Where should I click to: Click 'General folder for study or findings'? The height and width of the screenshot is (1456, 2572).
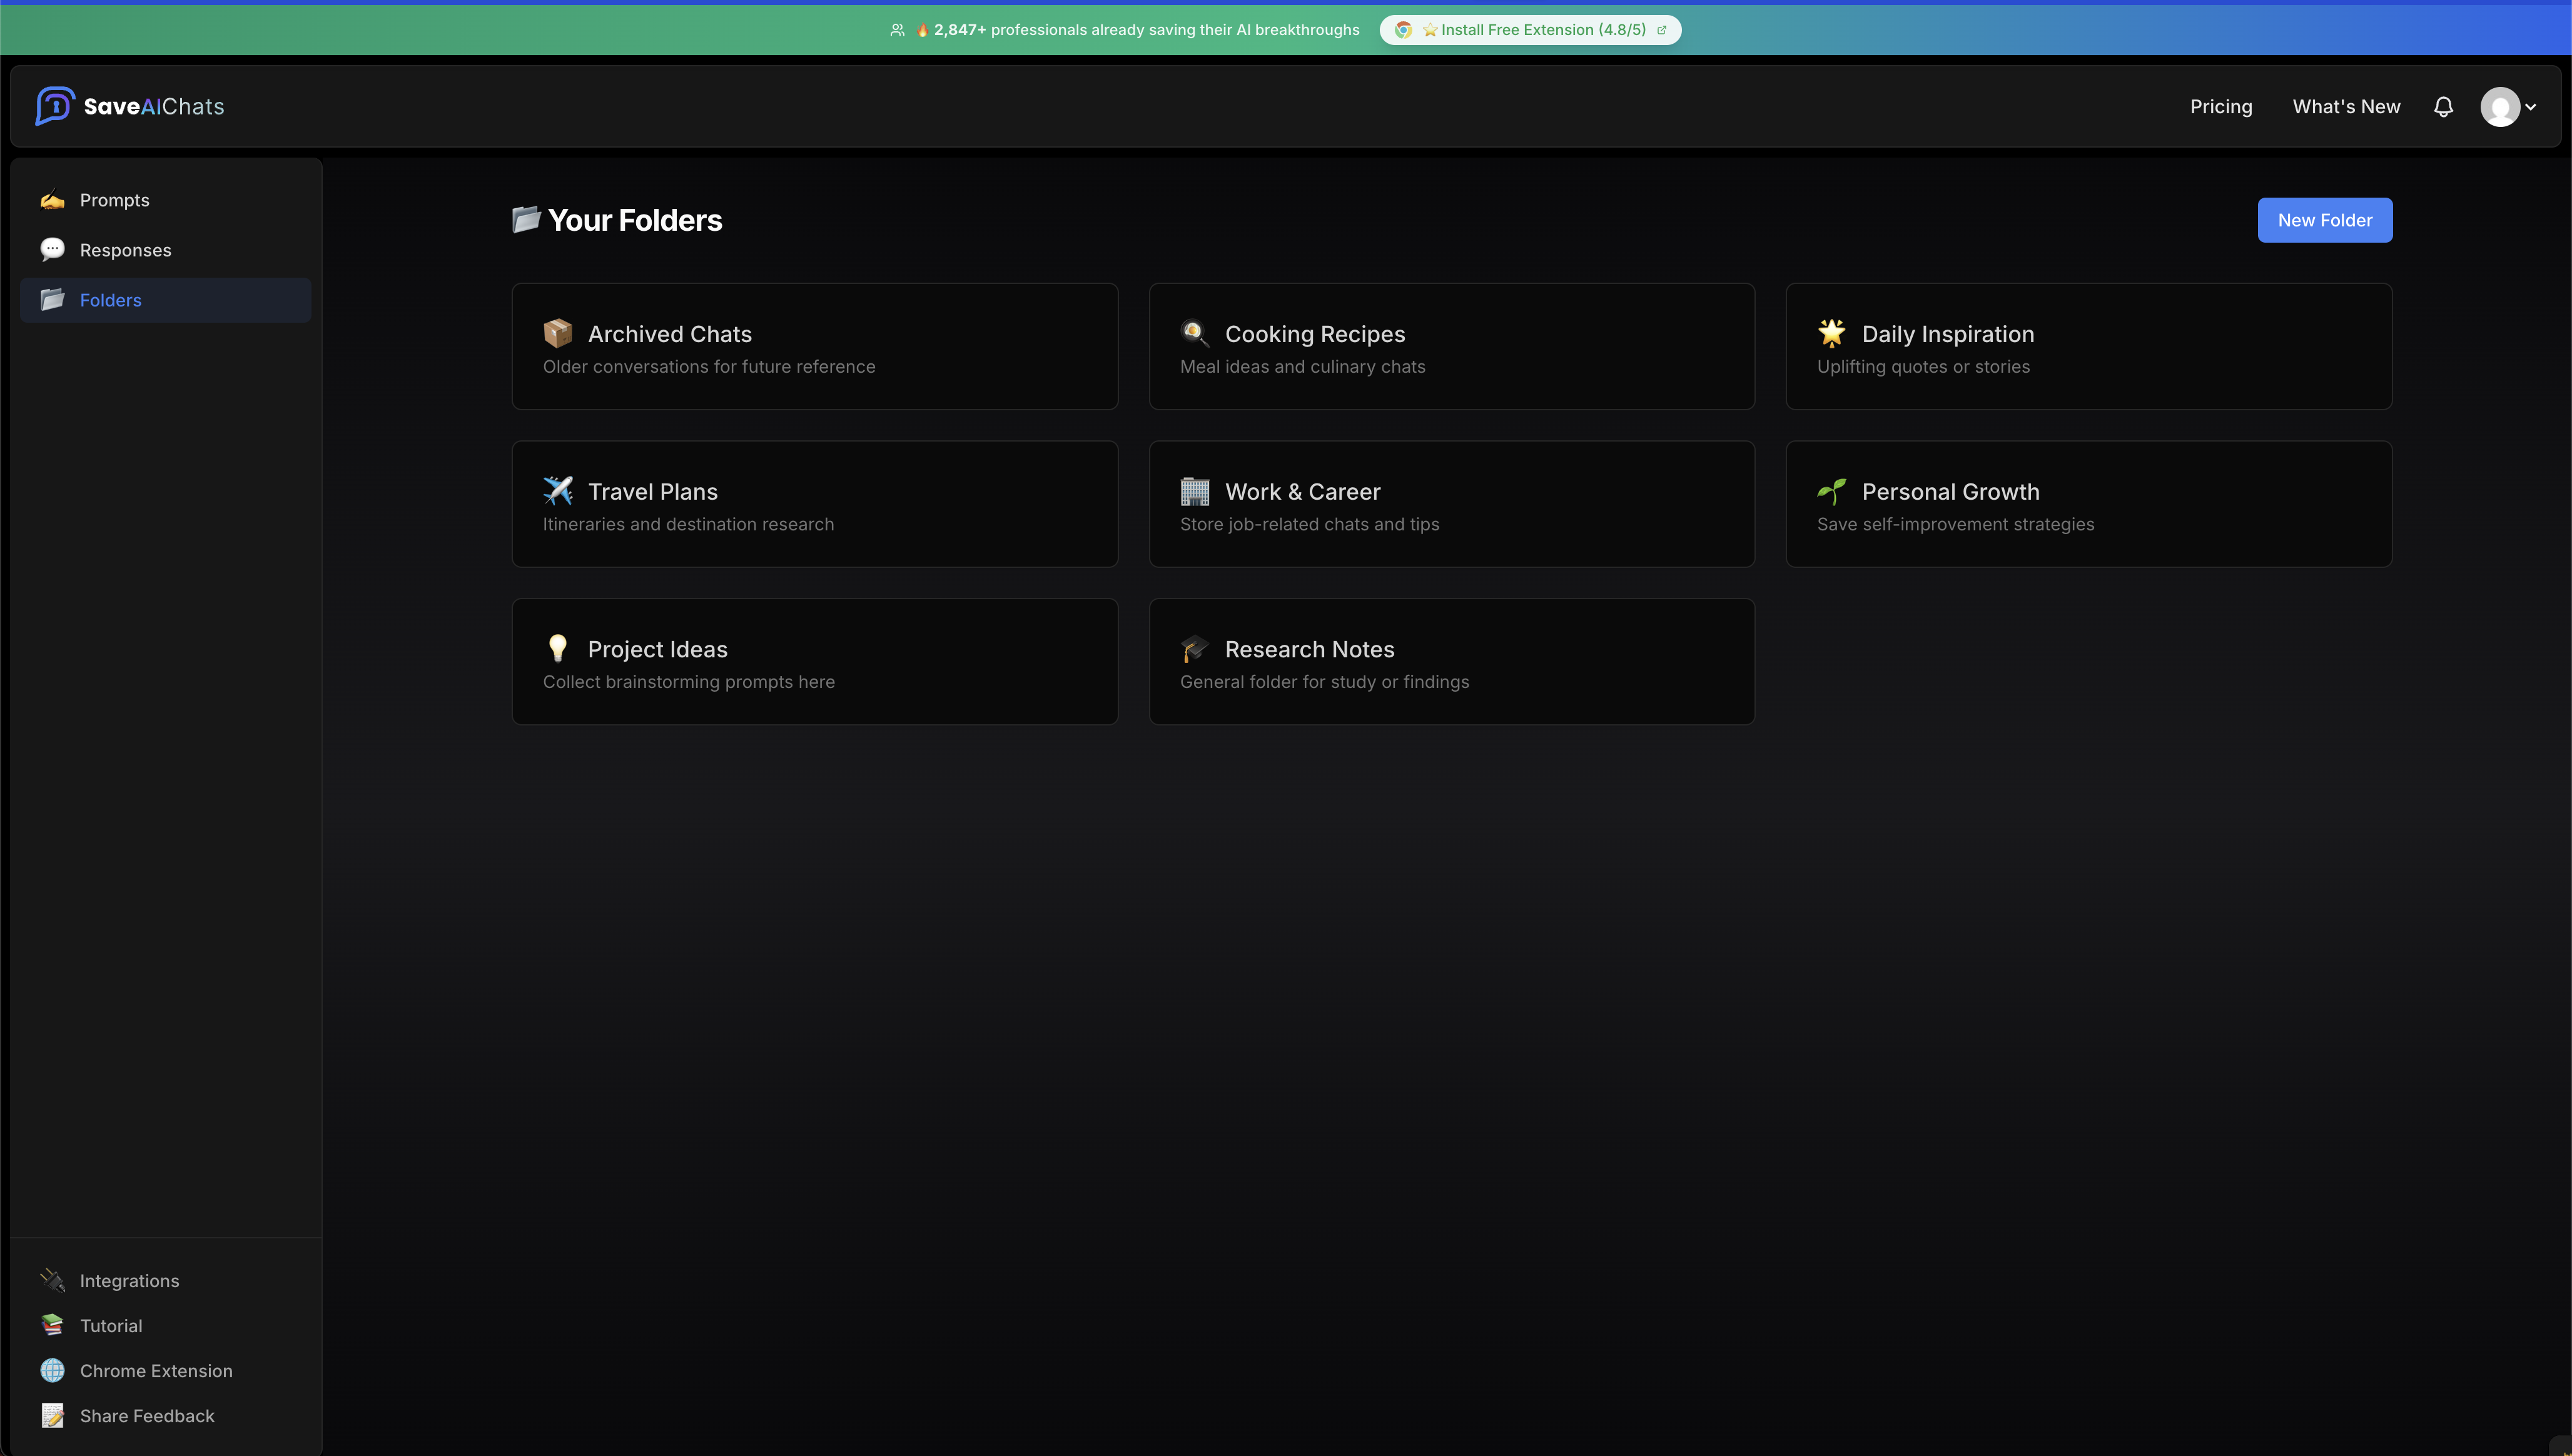[1325, 682]
